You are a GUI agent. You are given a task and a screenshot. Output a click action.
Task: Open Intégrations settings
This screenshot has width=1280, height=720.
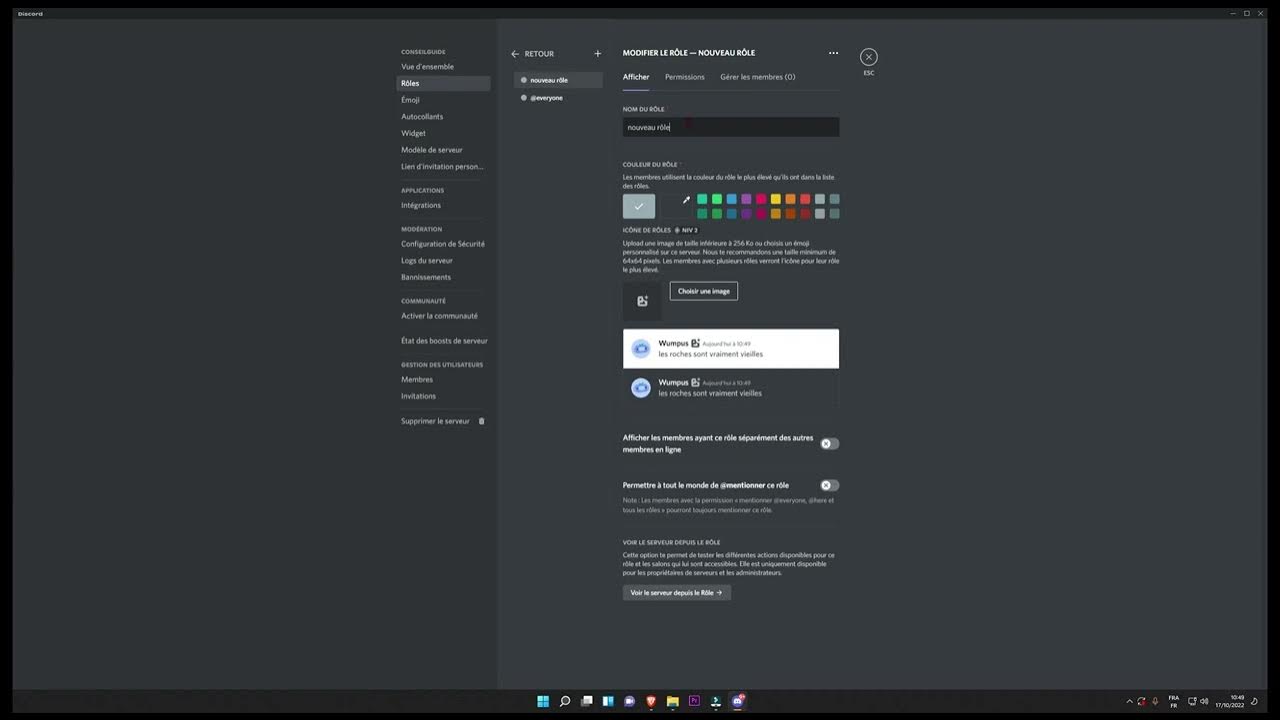(443, 205)
